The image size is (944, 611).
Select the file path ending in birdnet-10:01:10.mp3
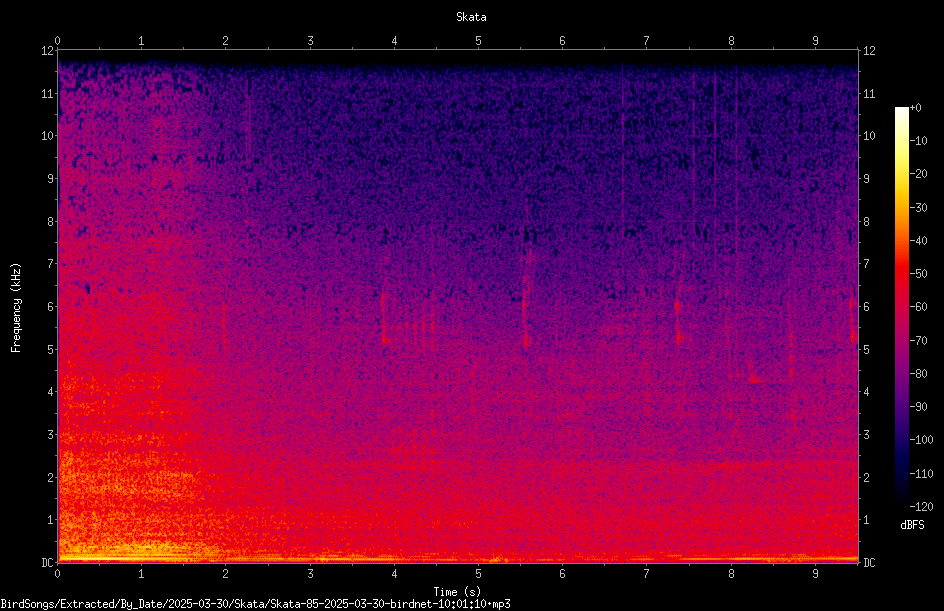(255, 604)
